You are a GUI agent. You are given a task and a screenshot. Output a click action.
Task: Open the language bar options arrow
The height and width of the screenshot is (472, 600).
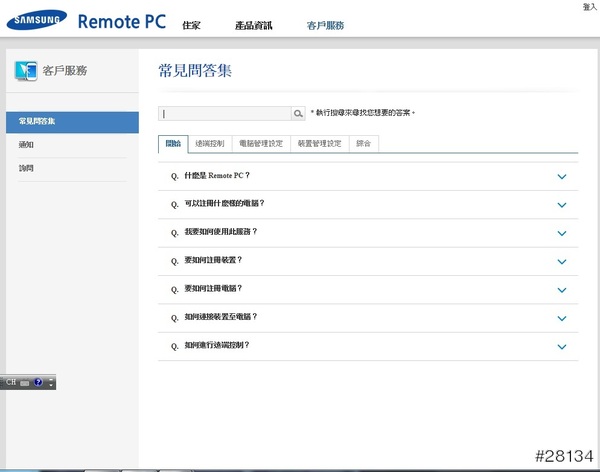[x=51, y=383]
